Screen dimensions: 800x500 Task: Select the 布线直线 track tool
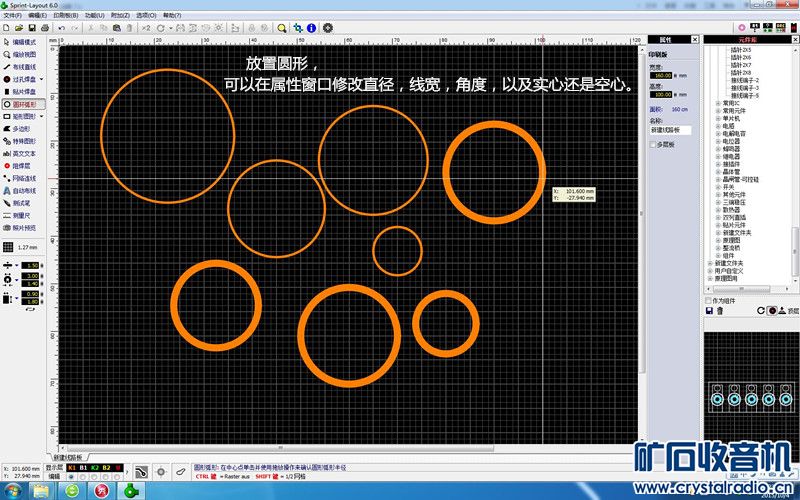tap(22, 66)
